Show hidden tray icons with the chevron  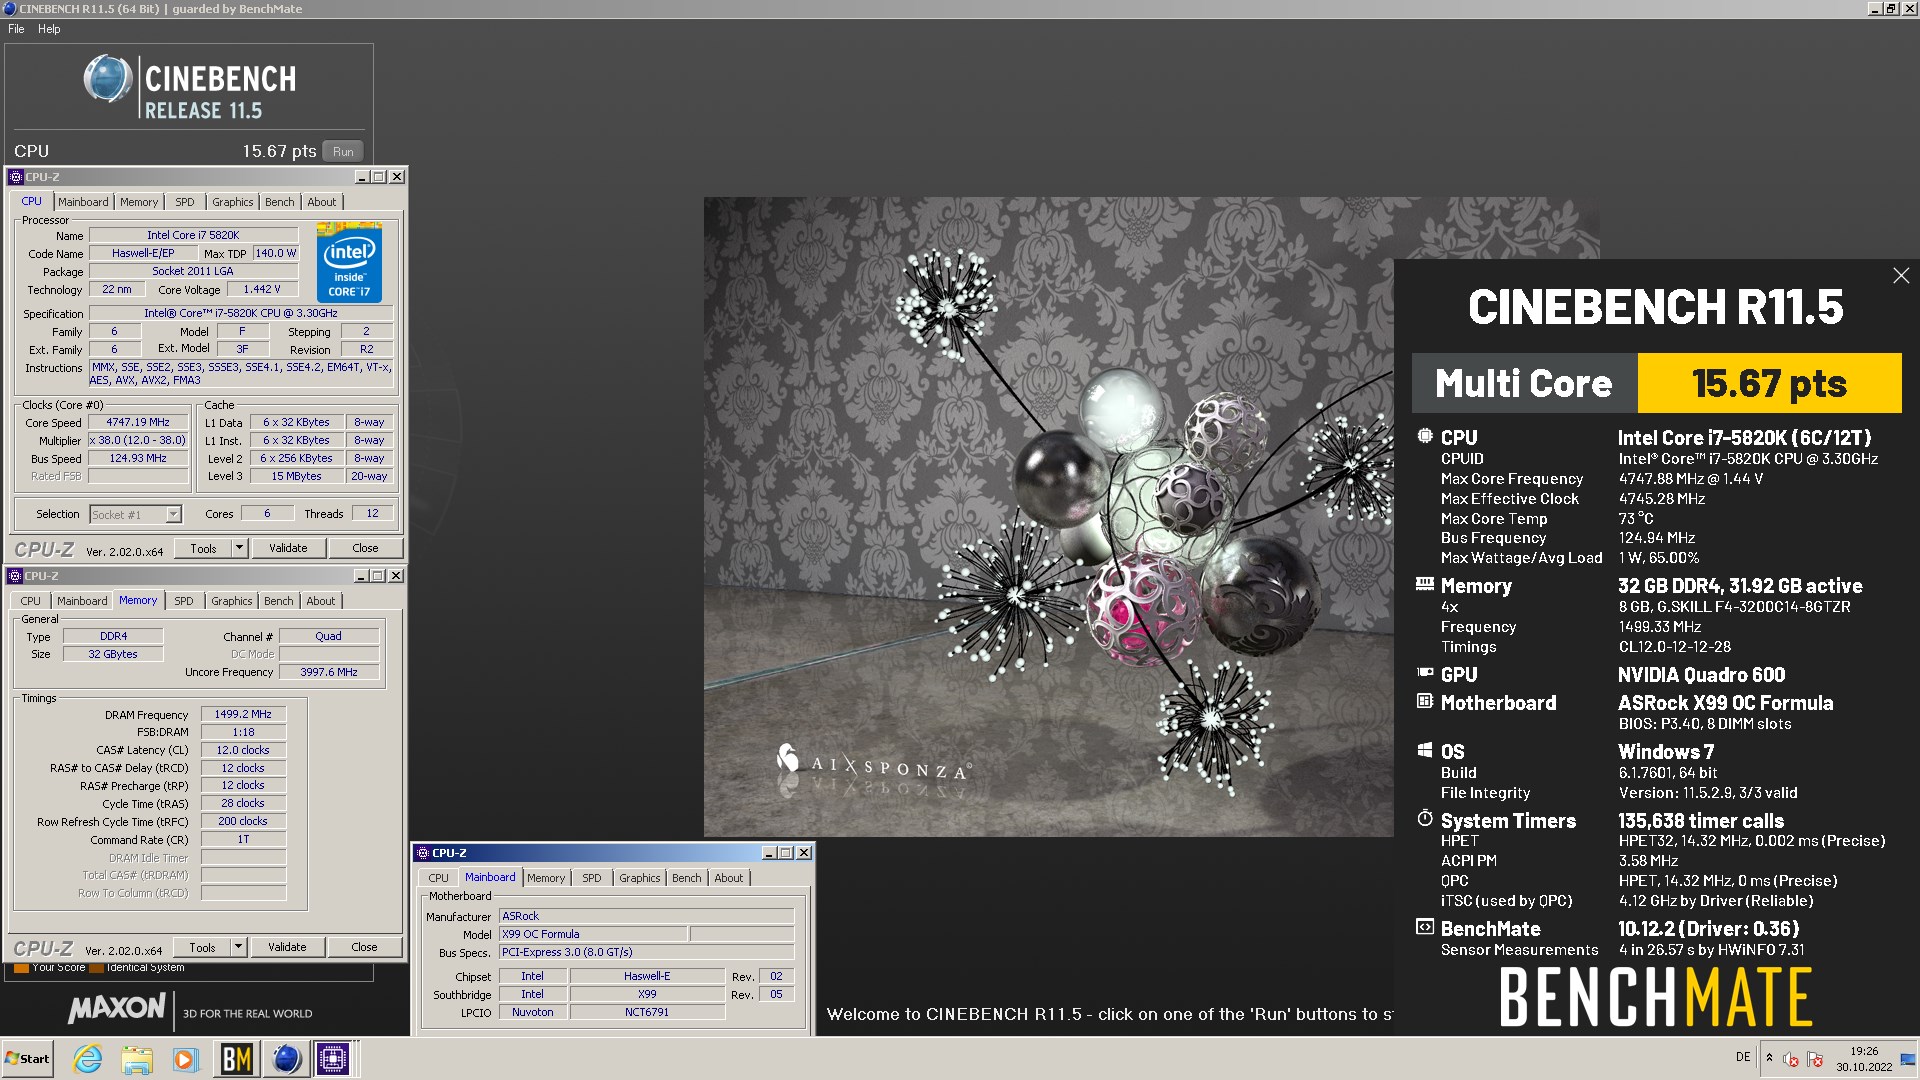click(x=1769, y=1057)
